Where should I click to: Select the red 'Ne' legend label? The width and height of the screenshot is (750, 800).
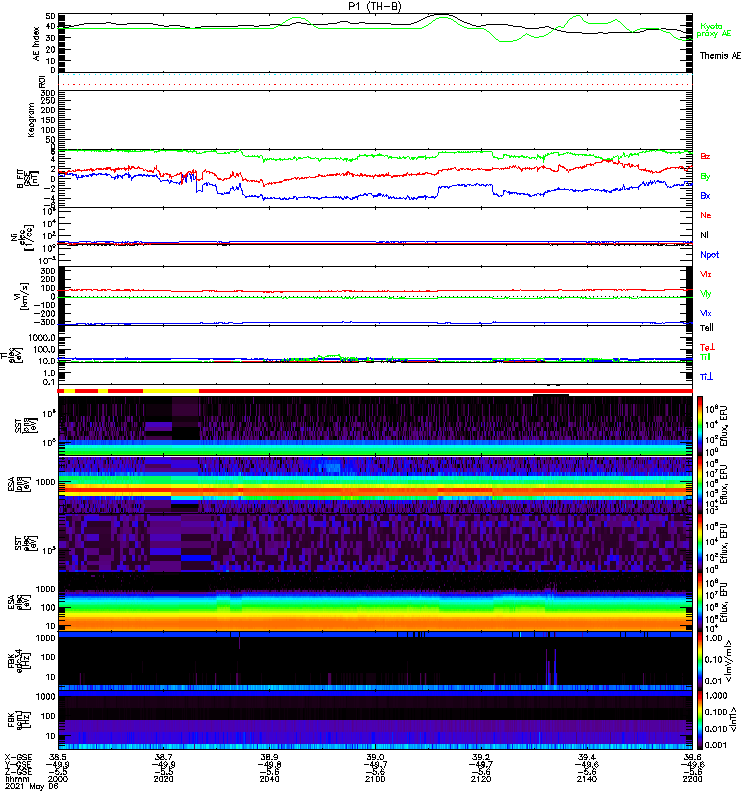pyautogui.click(x=706, y=215)
